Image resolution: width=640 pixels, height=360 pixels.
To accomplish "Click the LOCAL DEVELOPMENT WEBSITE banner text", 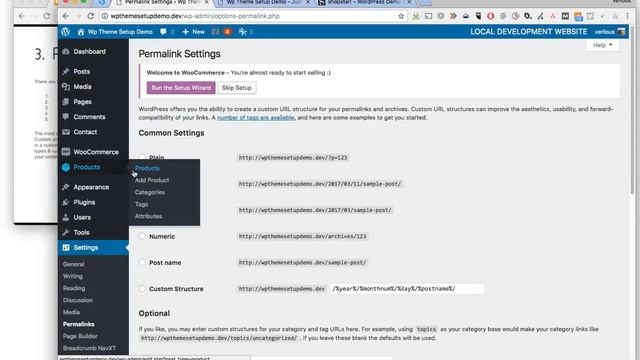I will click(x=529, y=31).
